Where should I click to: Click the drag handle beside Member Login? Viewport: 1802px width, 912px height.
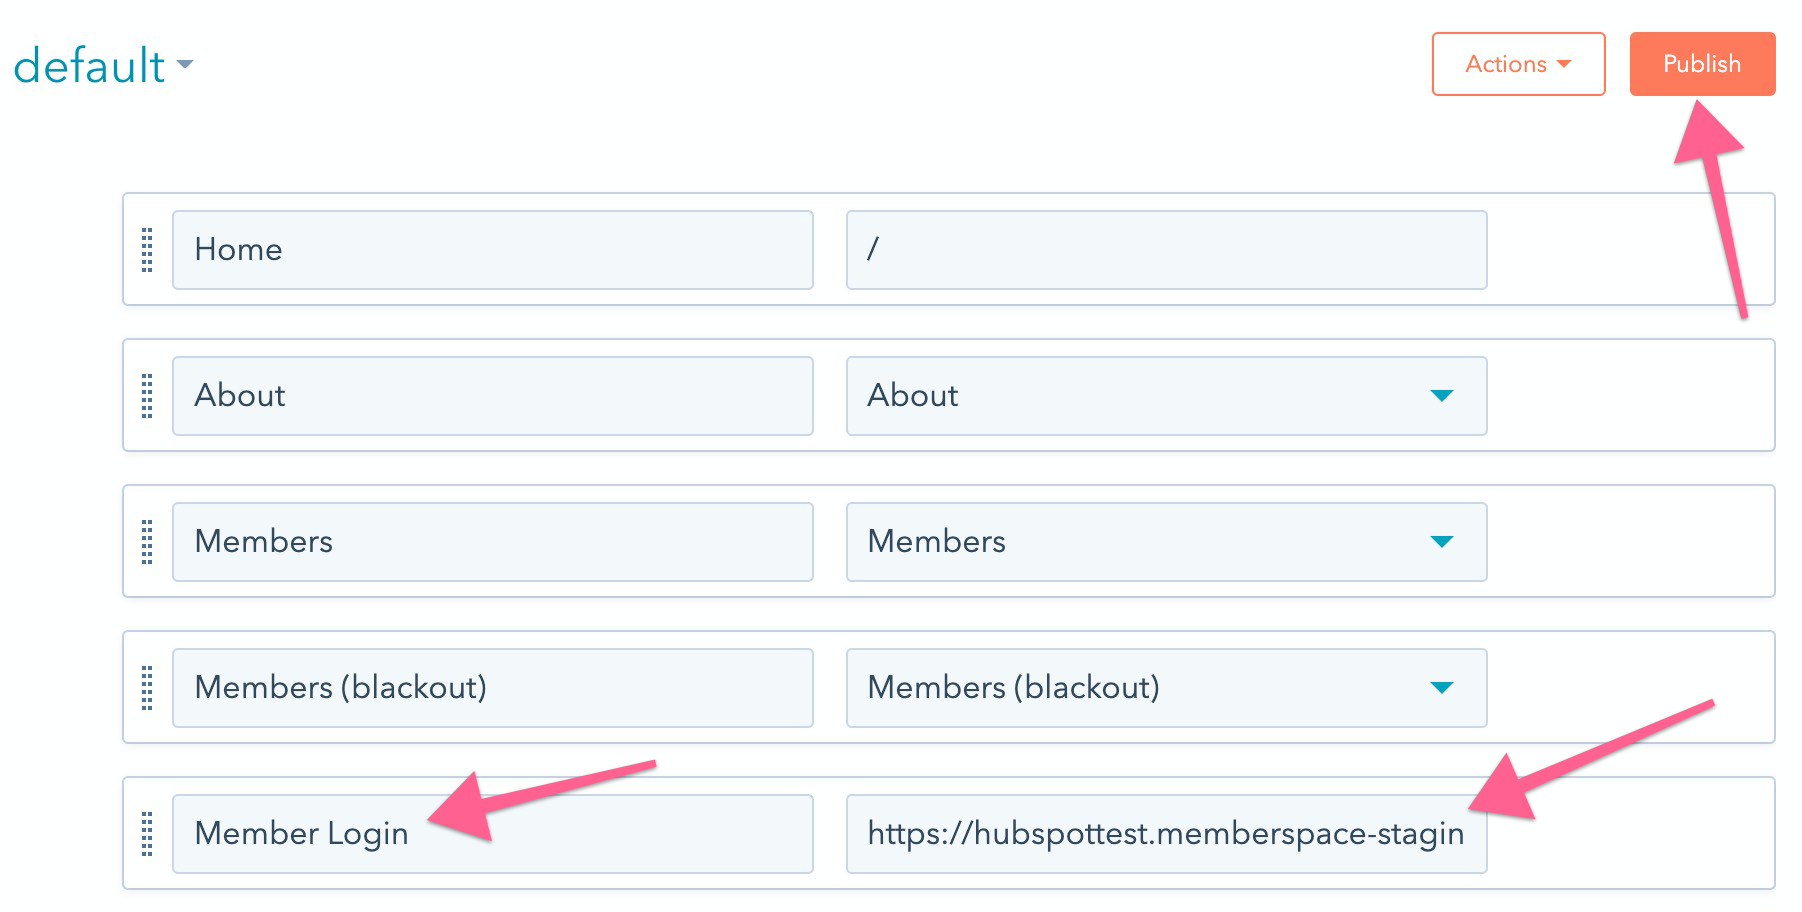[148, 834]
